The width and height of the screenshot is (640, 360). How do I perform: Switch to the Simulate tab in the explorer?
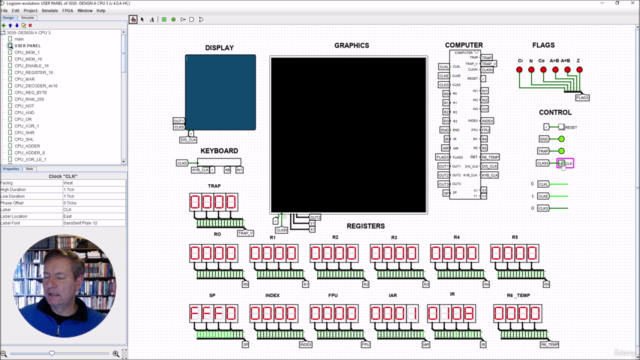[27, 18]
